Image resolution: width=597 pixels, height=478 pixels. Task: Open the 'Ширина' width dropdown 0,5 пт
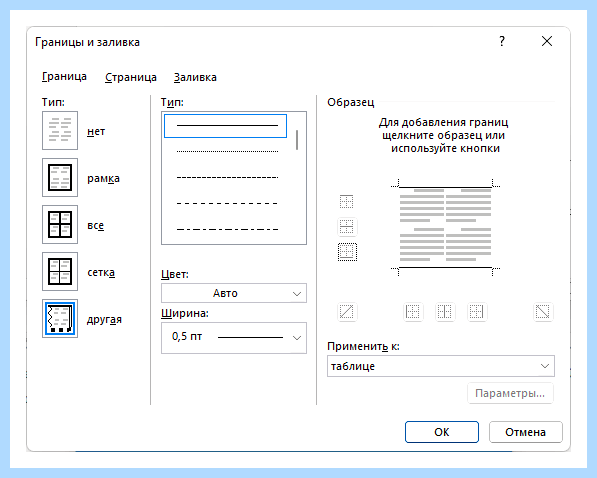(x=234, y=338)
